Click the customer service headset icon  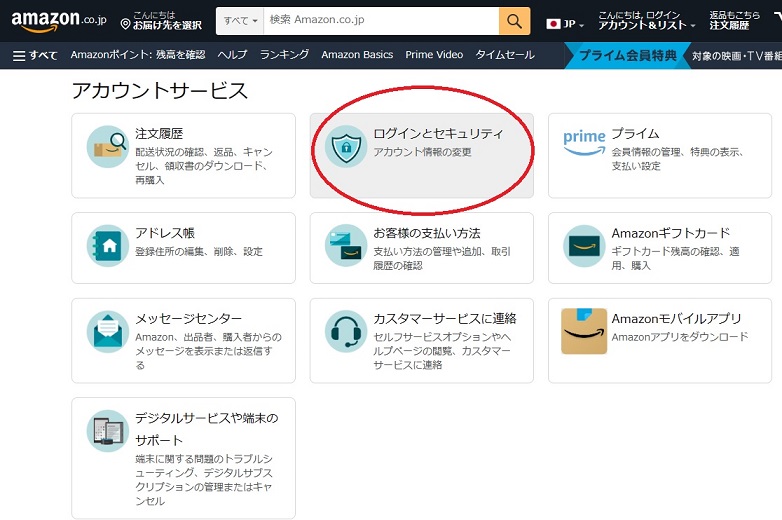(346, 332)
